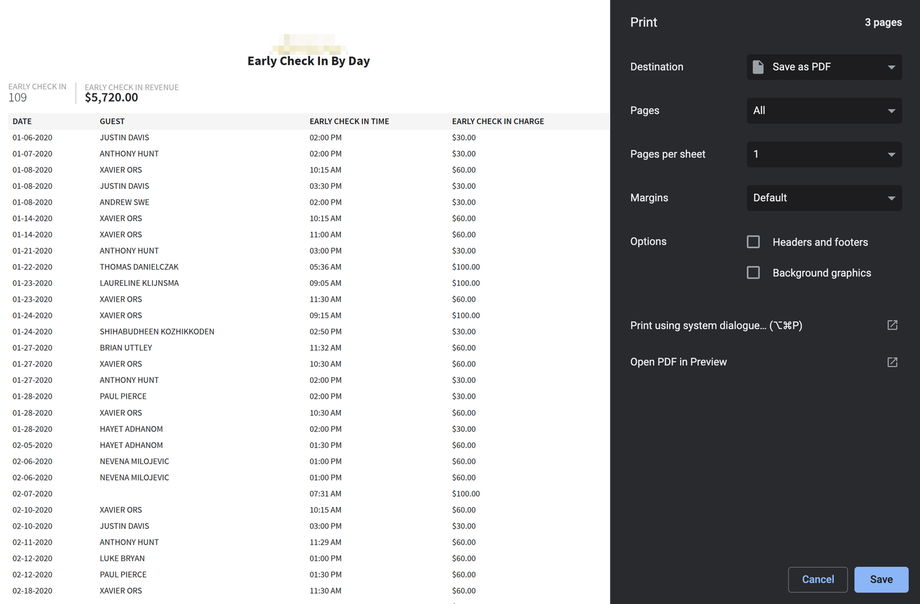
Task: Click the 03:30 PM check in time
Action: tap(325, 186)
